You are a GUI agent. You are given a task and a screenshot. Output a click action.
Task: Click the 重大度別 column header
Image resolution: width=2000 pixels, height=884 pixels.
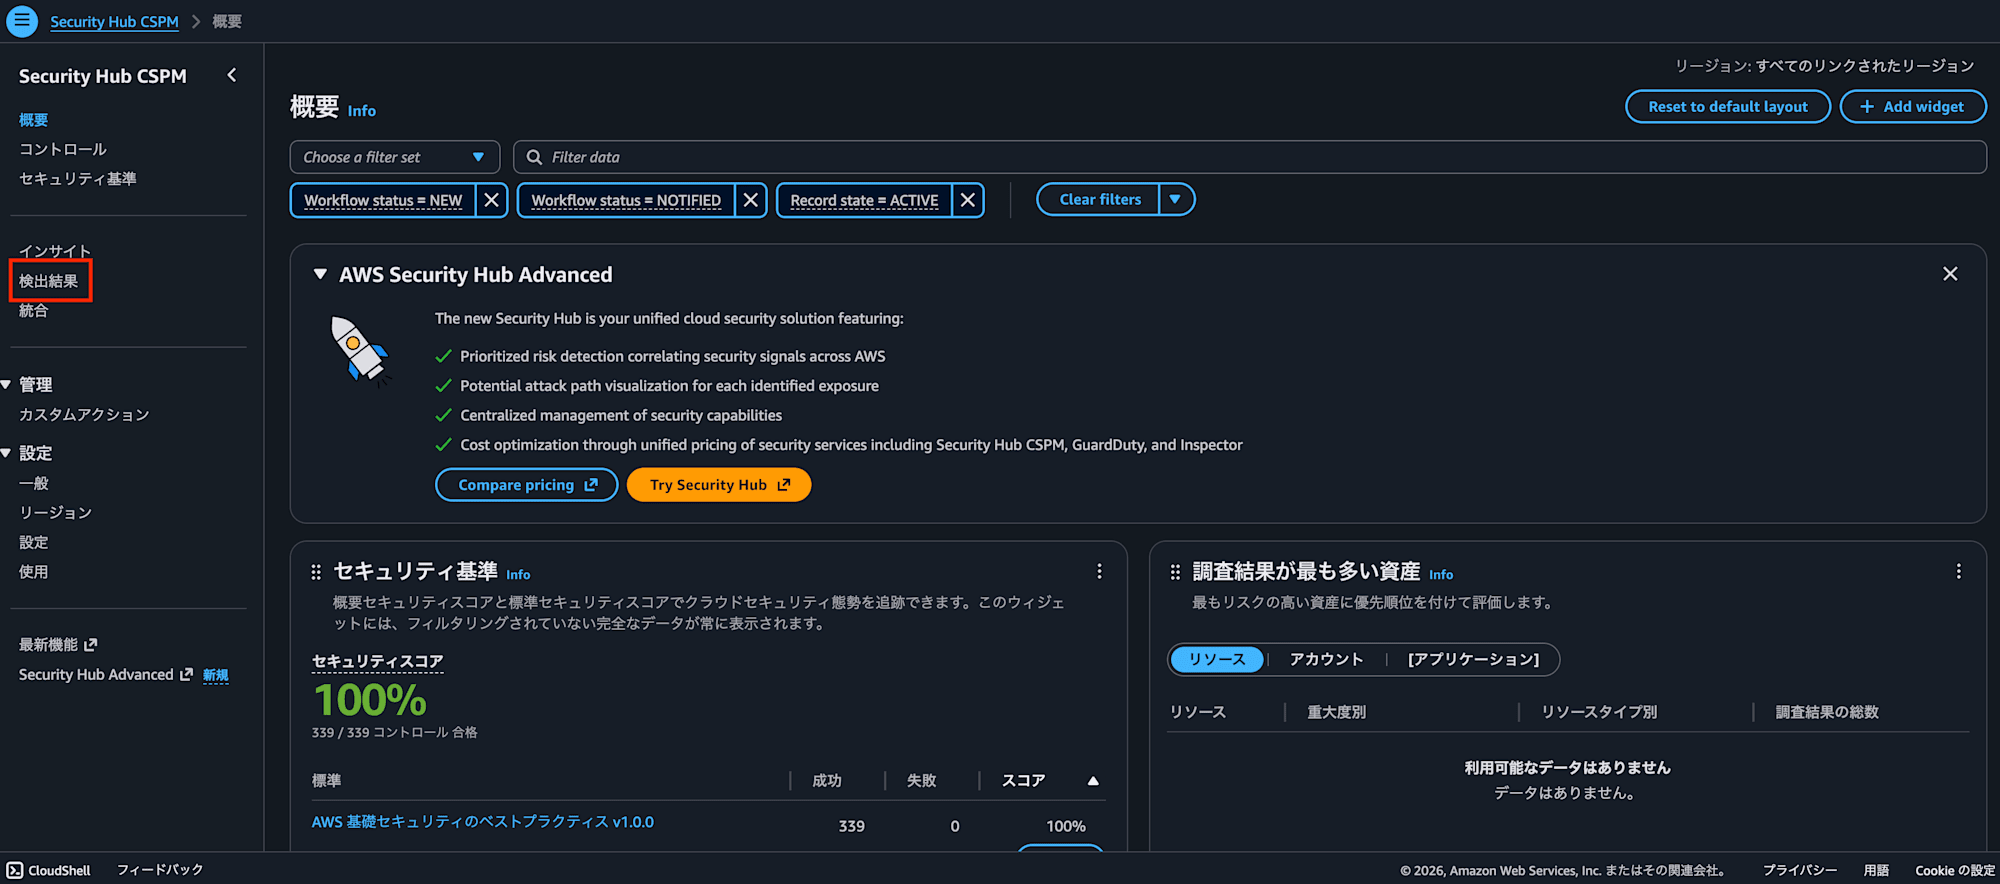click(x=1336, y=712)
